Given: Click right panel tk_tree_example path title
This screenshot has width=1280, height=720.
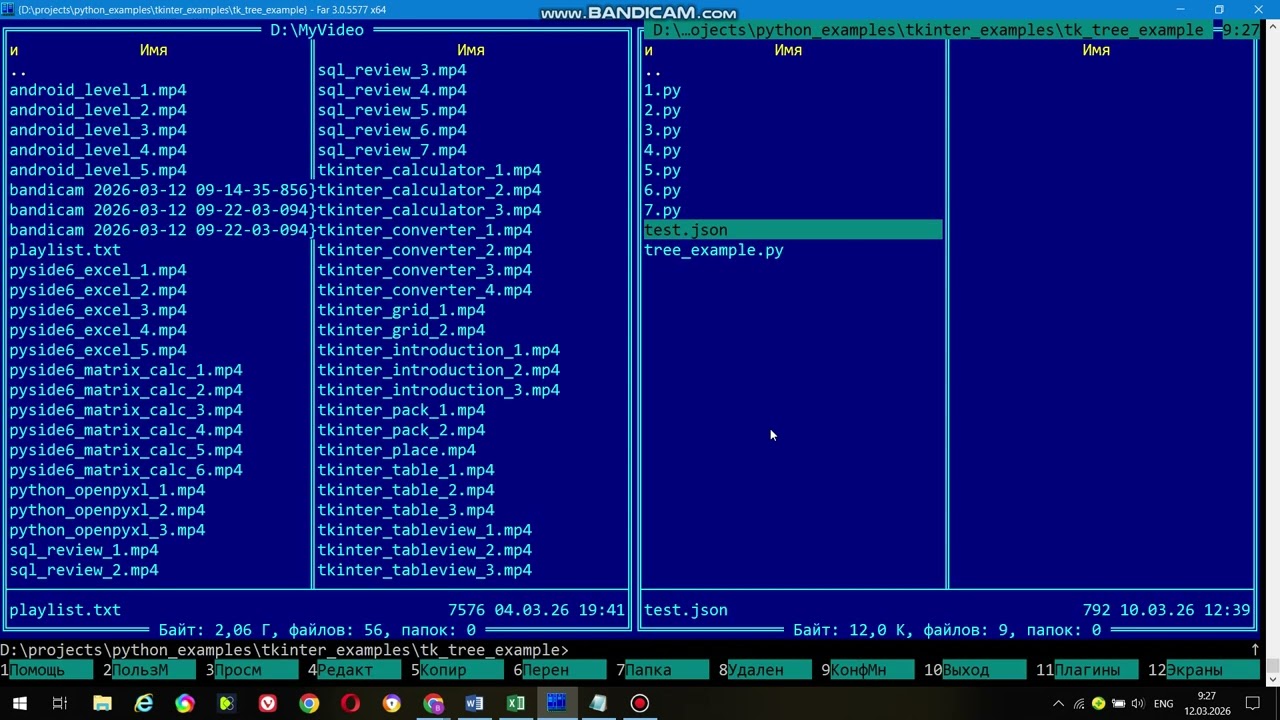Looking at the screenshot, I should coord(928,30).
